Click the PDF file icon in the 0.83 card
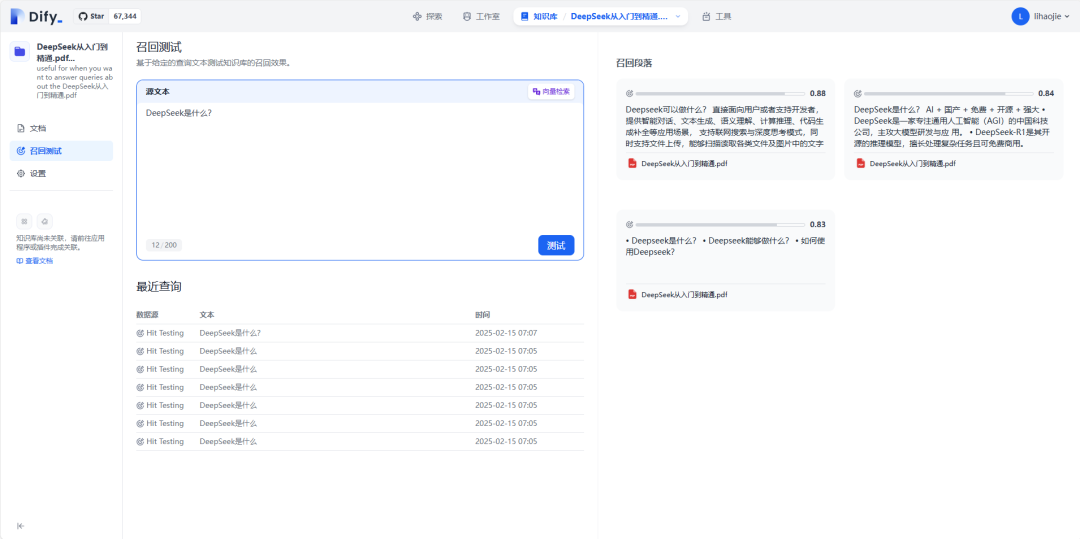Image resolution: width=1080 pixels, height=539 pixels. [632, 295]
